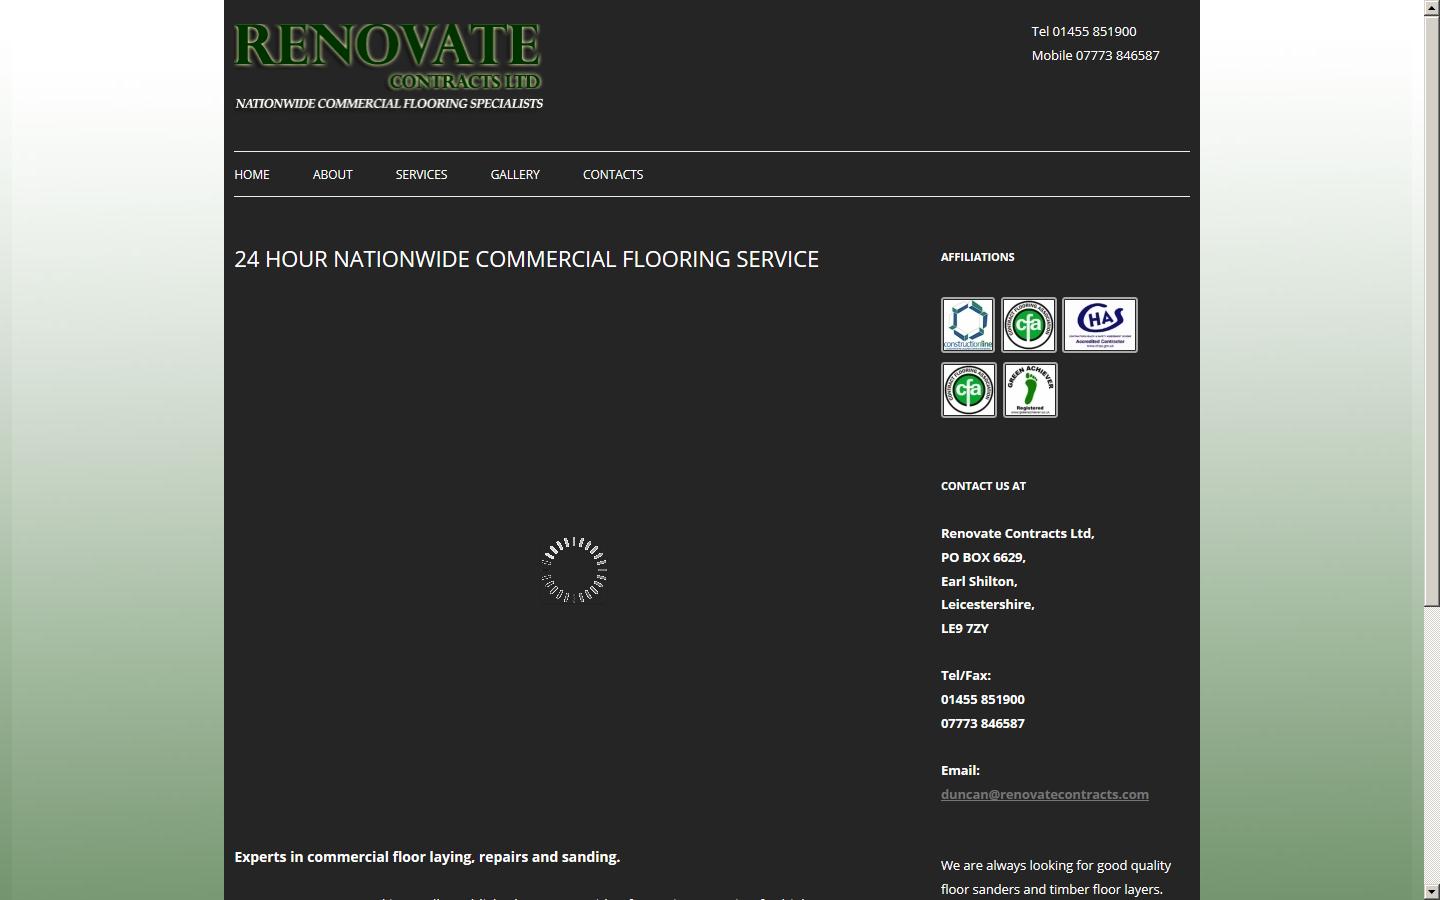
Task: Click the 24 Hour Nationwide Commercial Flooring heading
Action: pos(526,259)
